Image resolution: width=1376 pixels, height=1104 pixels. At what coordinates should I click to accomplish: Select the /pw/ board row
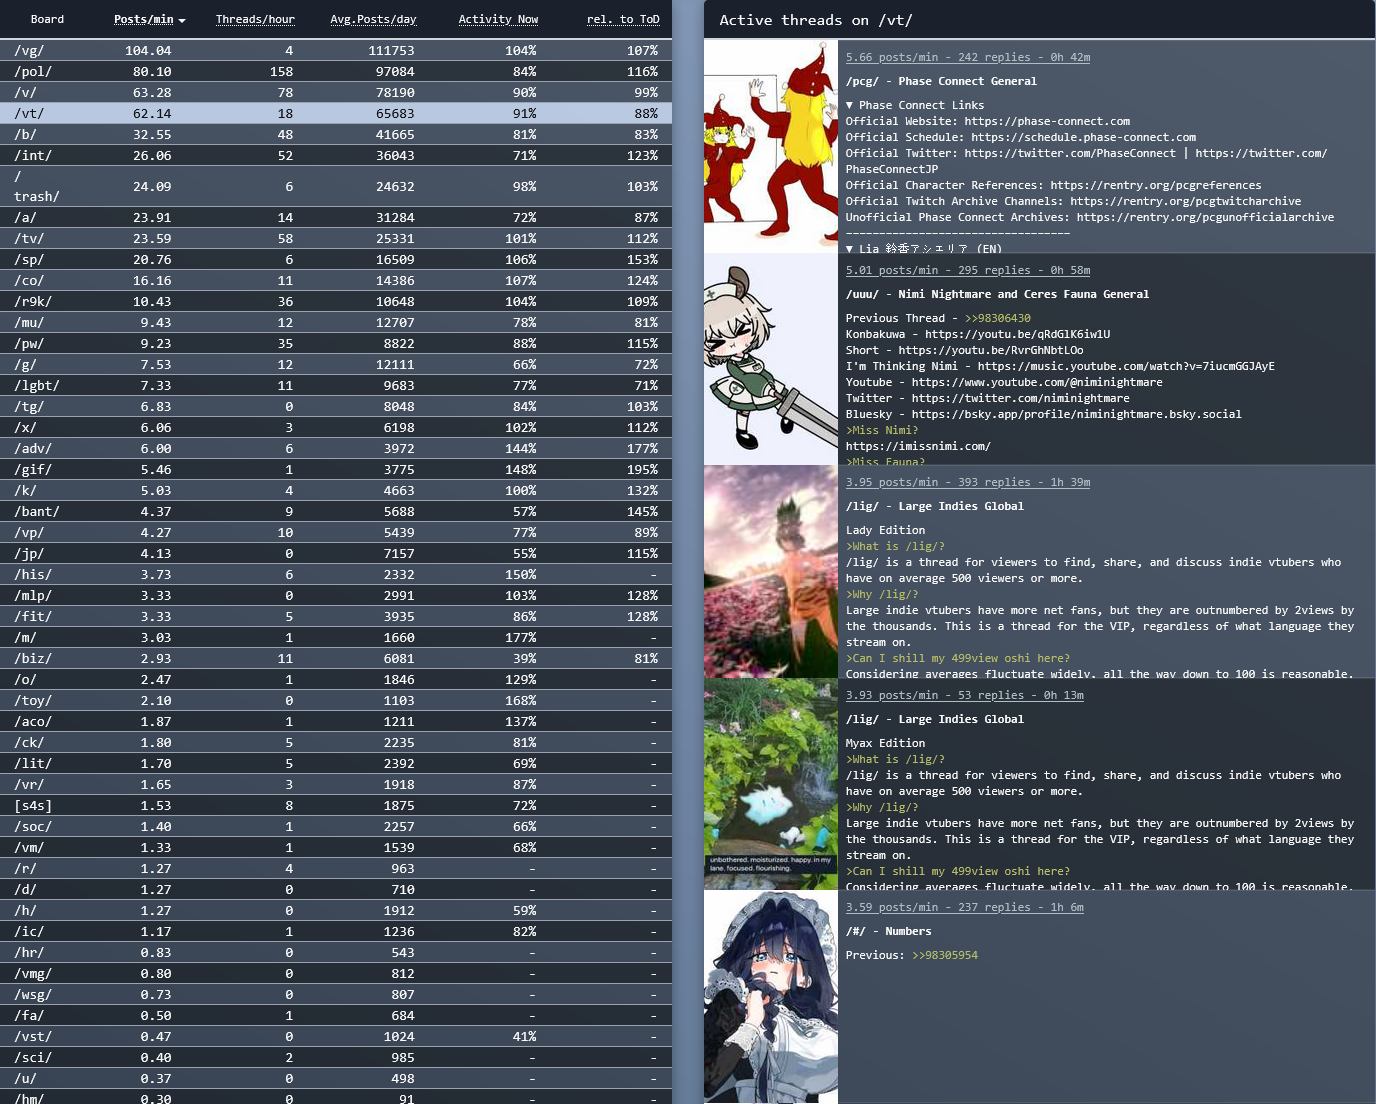pos(336,343)
